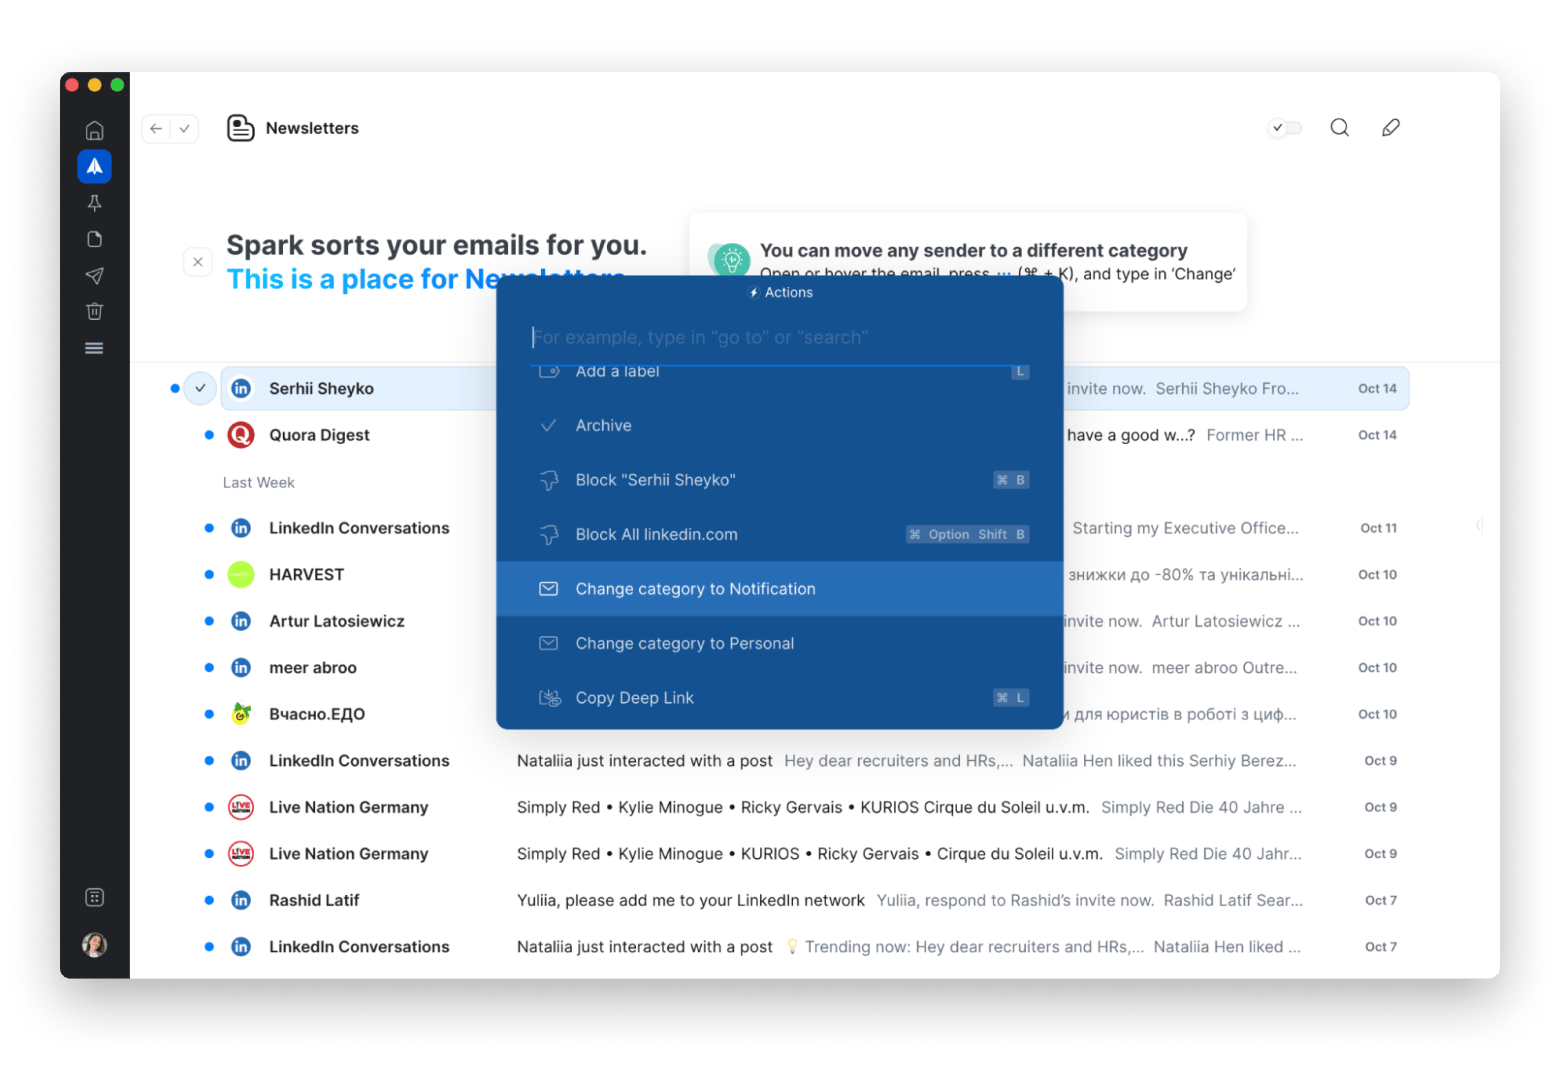Click the Newsletters category icon
1560x1072 pixels.
(x=240, y=128)
